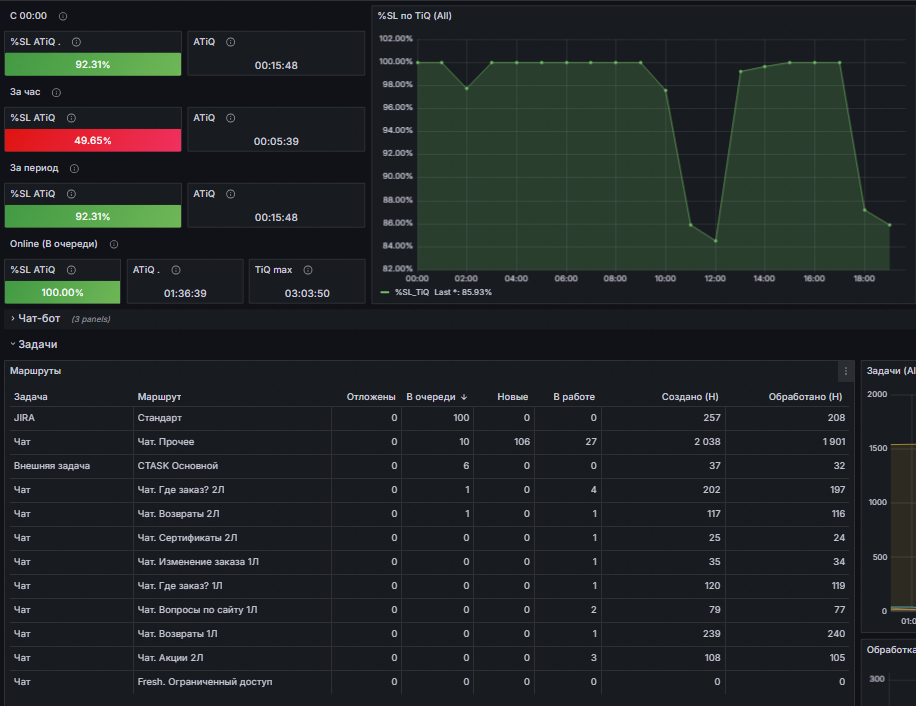Open the Маршруты panel three-dot menu
The width and height of the screenshot is (916, 706).
tap(845, 371)
